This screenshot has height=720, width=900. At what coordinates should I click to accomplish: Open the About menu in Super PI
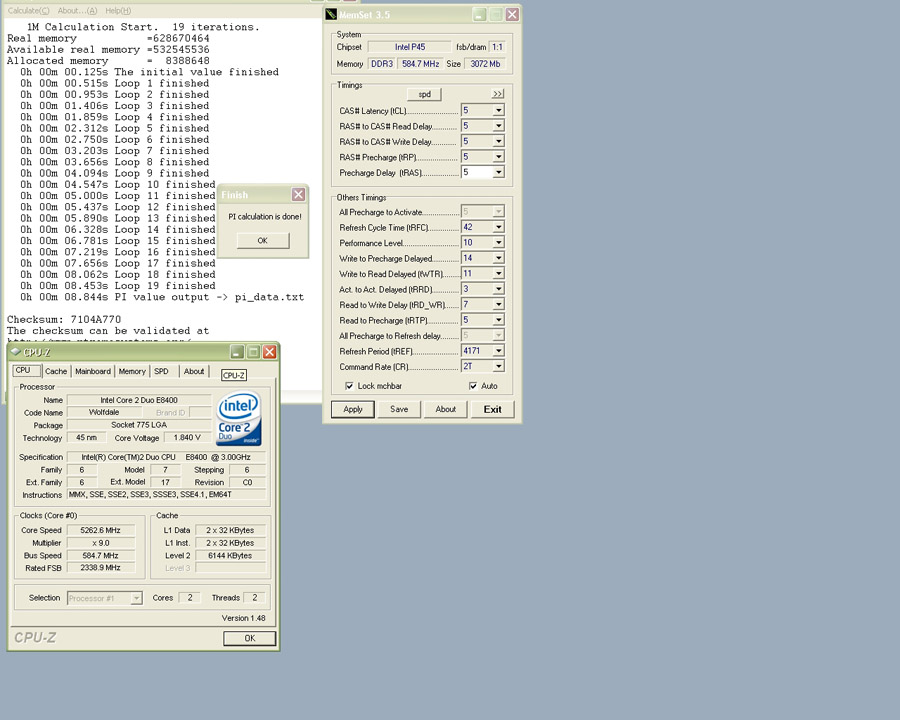77,10
